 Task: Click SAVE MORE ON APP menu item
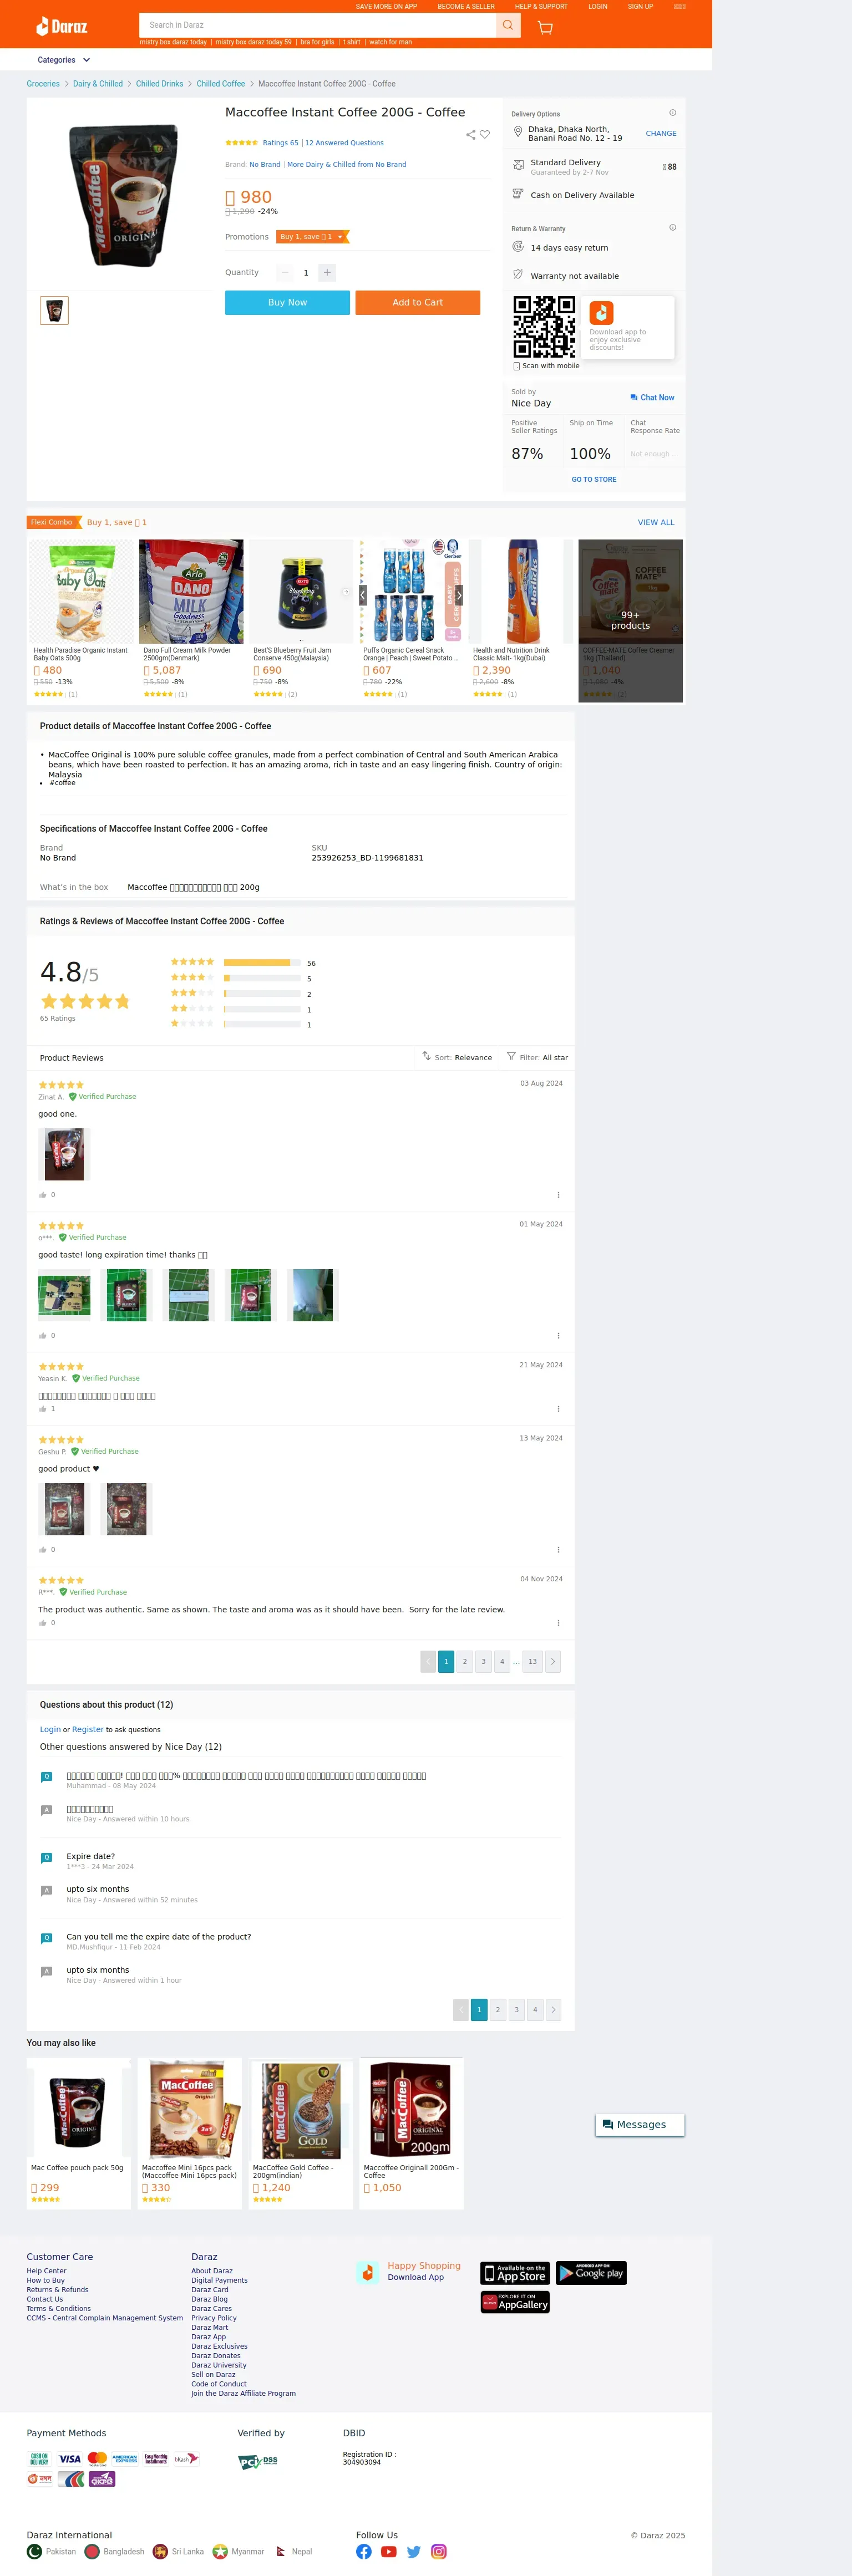[386, 6]
